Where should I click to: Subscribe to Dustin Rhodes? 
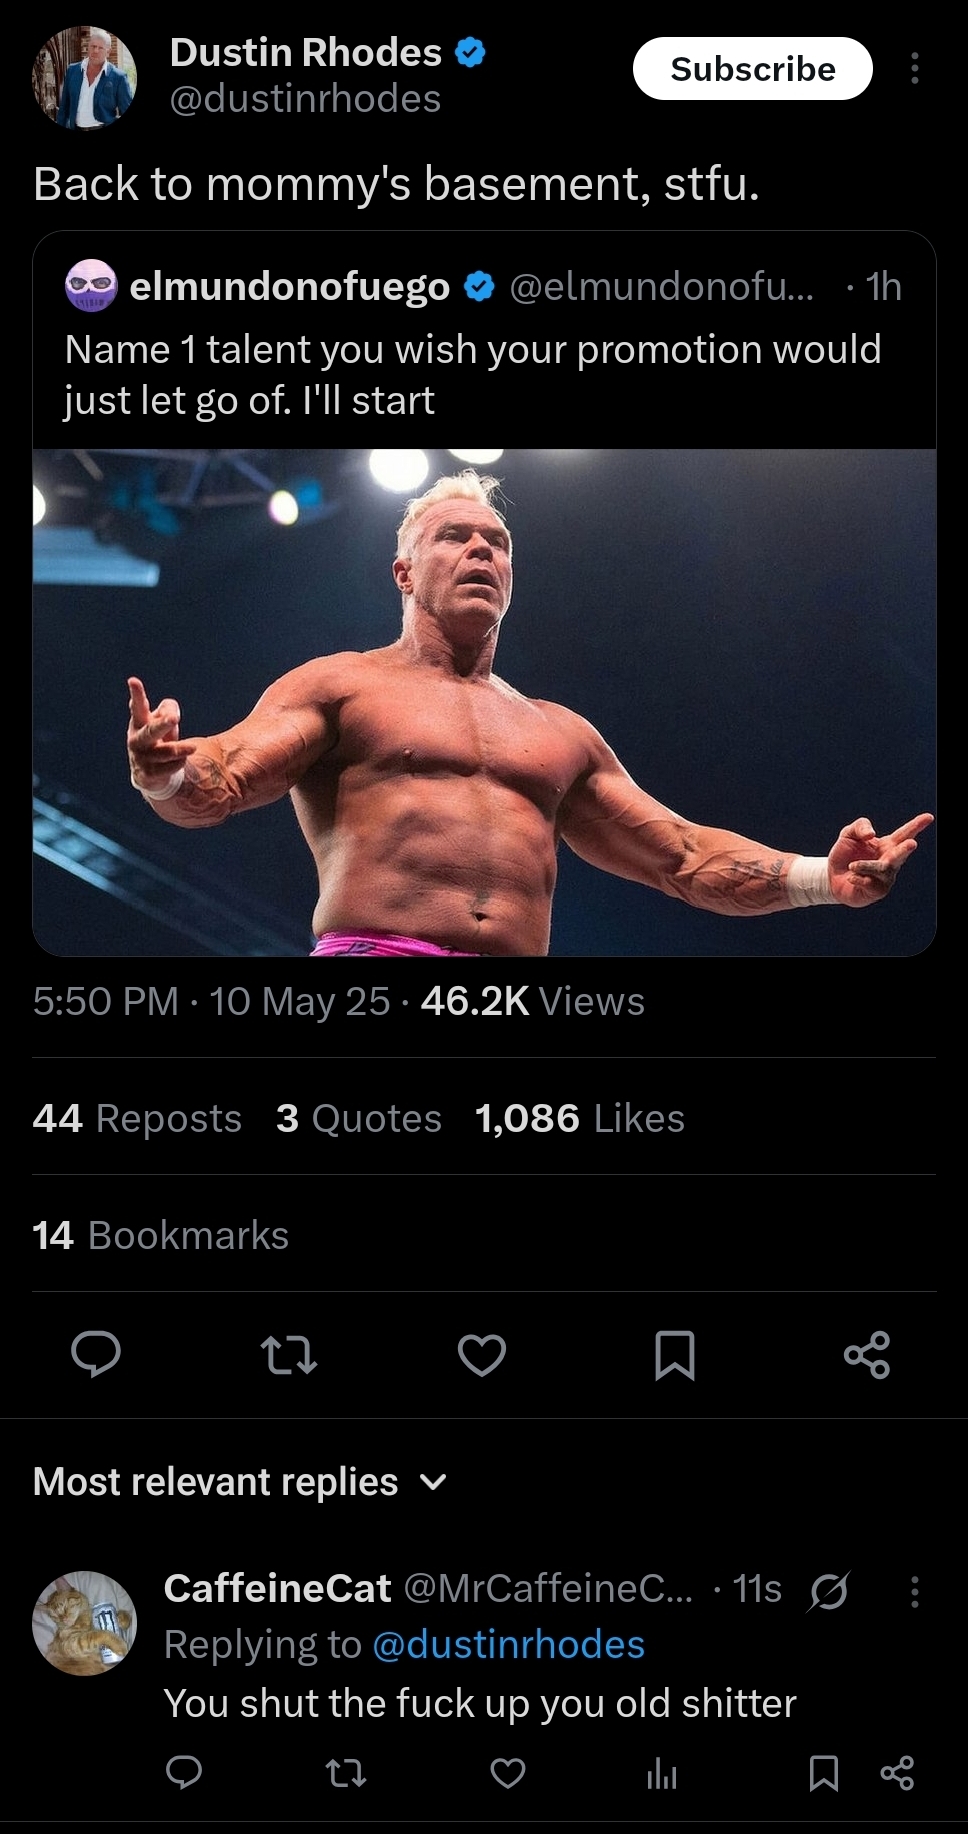point(752,68)
